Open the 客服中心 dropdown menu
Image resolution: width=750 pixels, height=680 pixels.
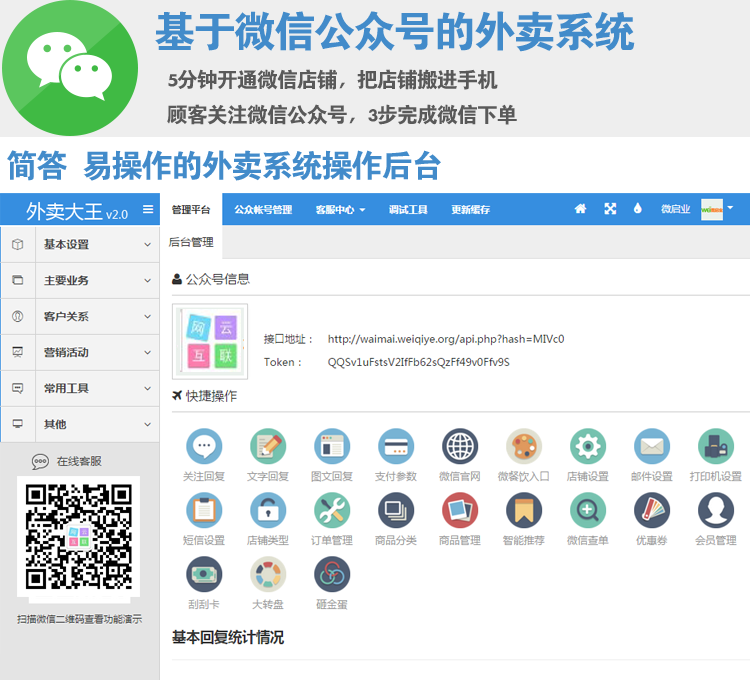pos(340,209)
